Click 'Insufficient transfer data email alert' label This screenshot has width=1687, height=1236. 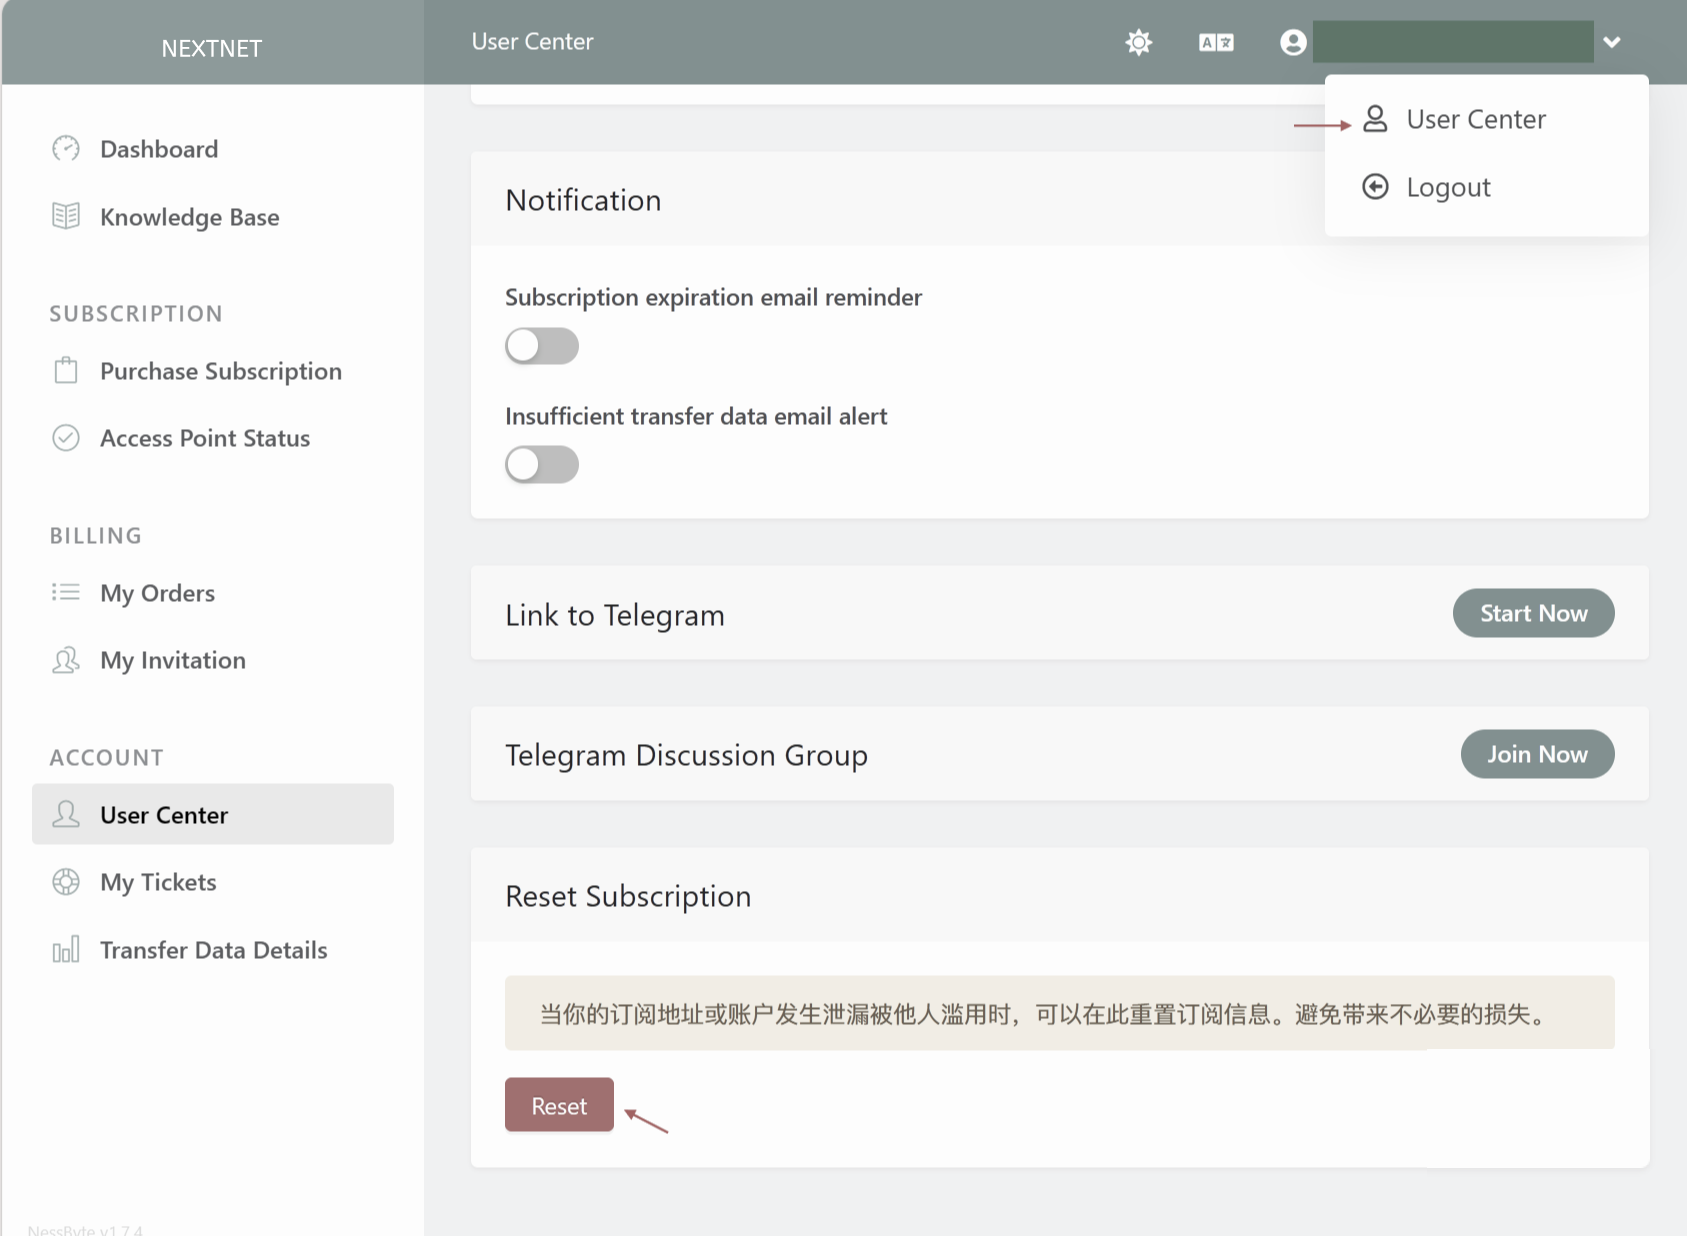click(696, 416)
